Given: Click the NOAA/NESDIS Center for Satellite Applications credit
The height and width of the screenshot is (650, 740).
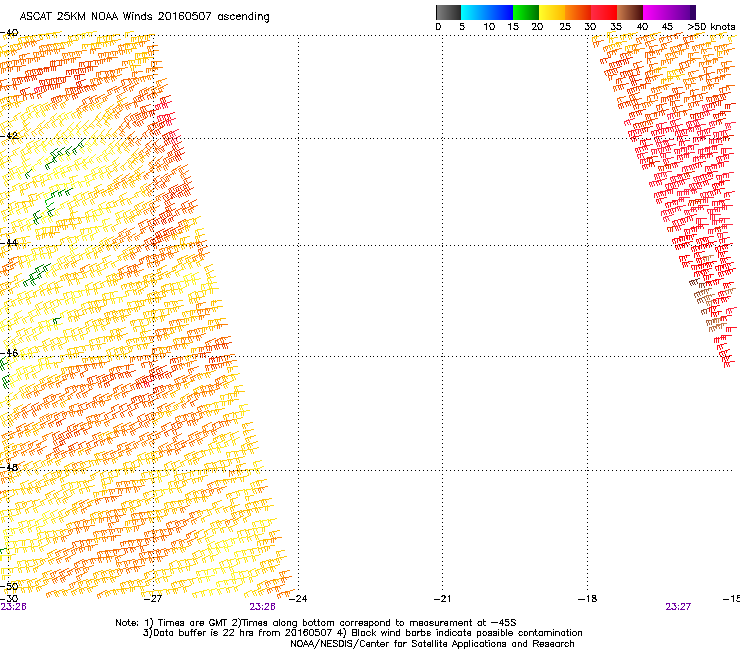Looking at the screenshot, I should point(432,644).
